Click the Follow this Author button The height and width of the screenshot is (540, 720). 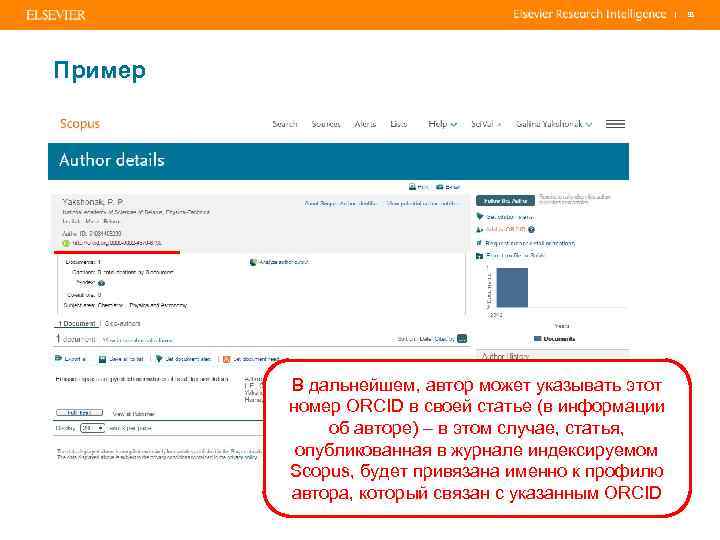[x=505, y=201]
